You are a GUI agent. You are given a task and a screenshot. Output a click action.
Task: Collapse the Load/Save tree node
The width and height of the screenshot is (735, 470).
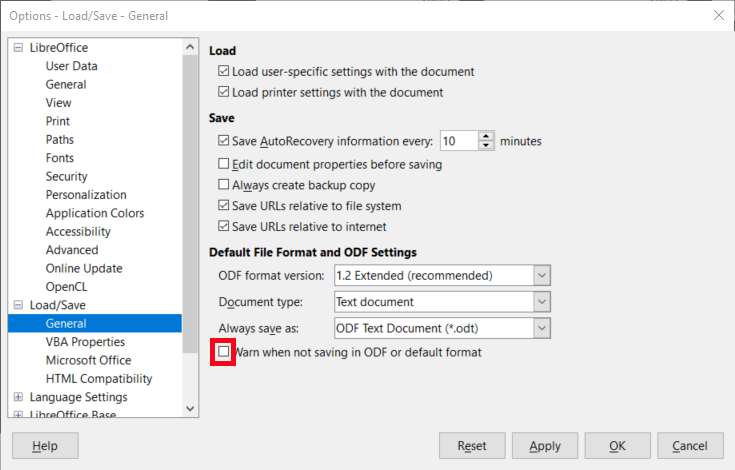(x=18, y=305)
